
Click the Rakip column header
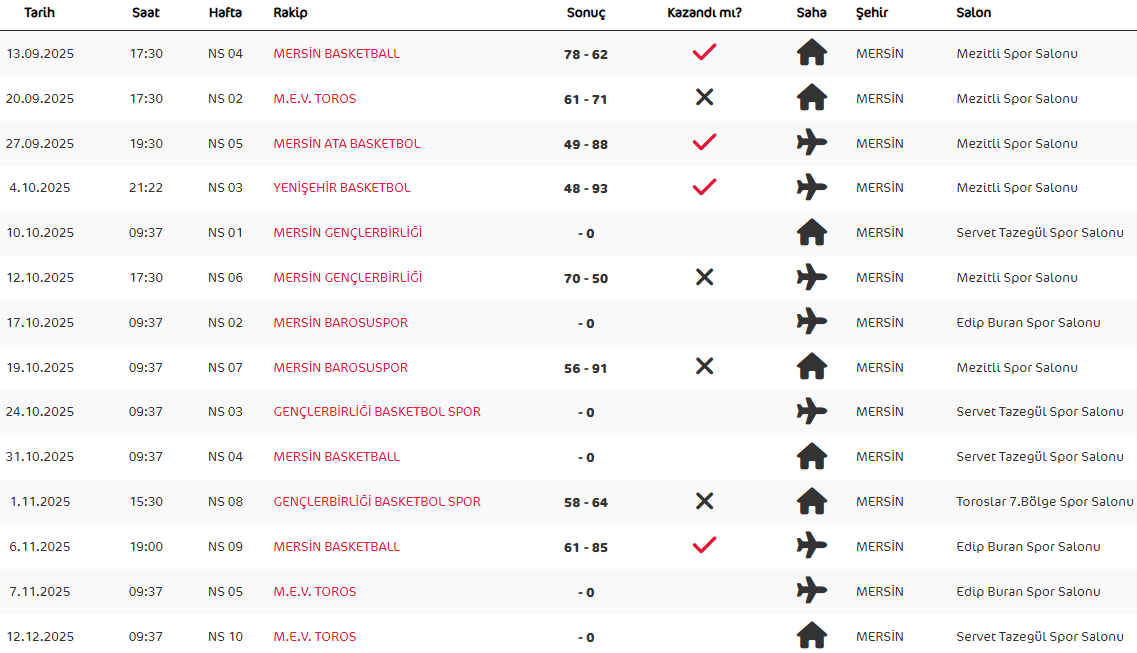(x=290, y=12)
